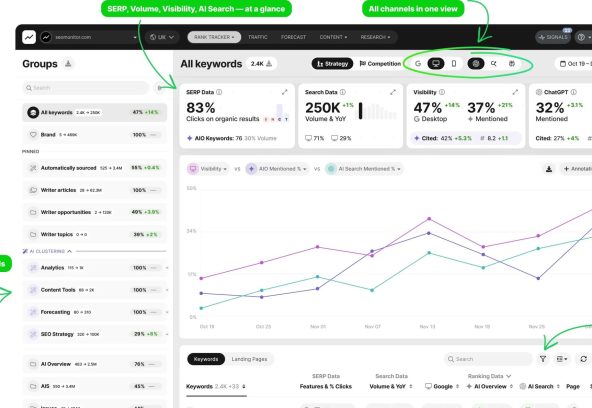Open the SEO Strategy cluster group
592x408 pixels.
[94, 334]
